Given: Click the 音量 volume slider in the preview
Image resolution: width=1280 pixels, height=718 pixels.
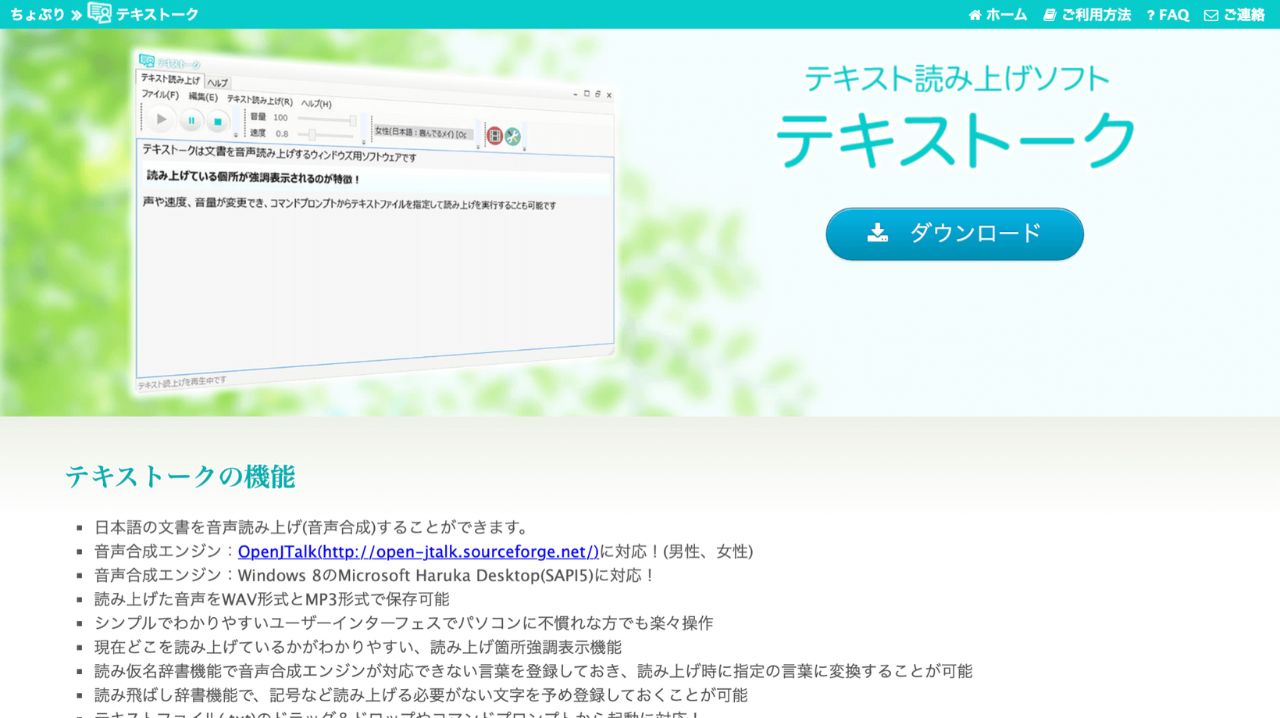Looking at the screenshot, I should [325, 120].
